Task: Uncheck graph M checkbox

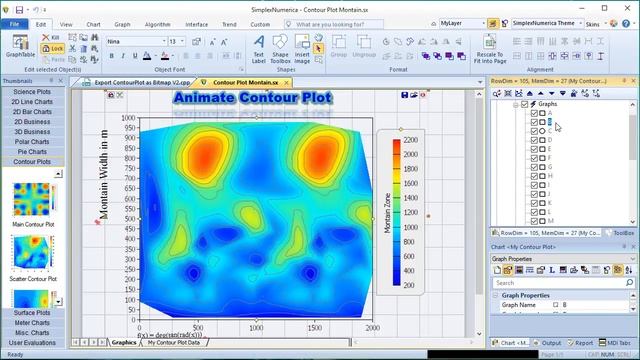Action: pos(534,221)
